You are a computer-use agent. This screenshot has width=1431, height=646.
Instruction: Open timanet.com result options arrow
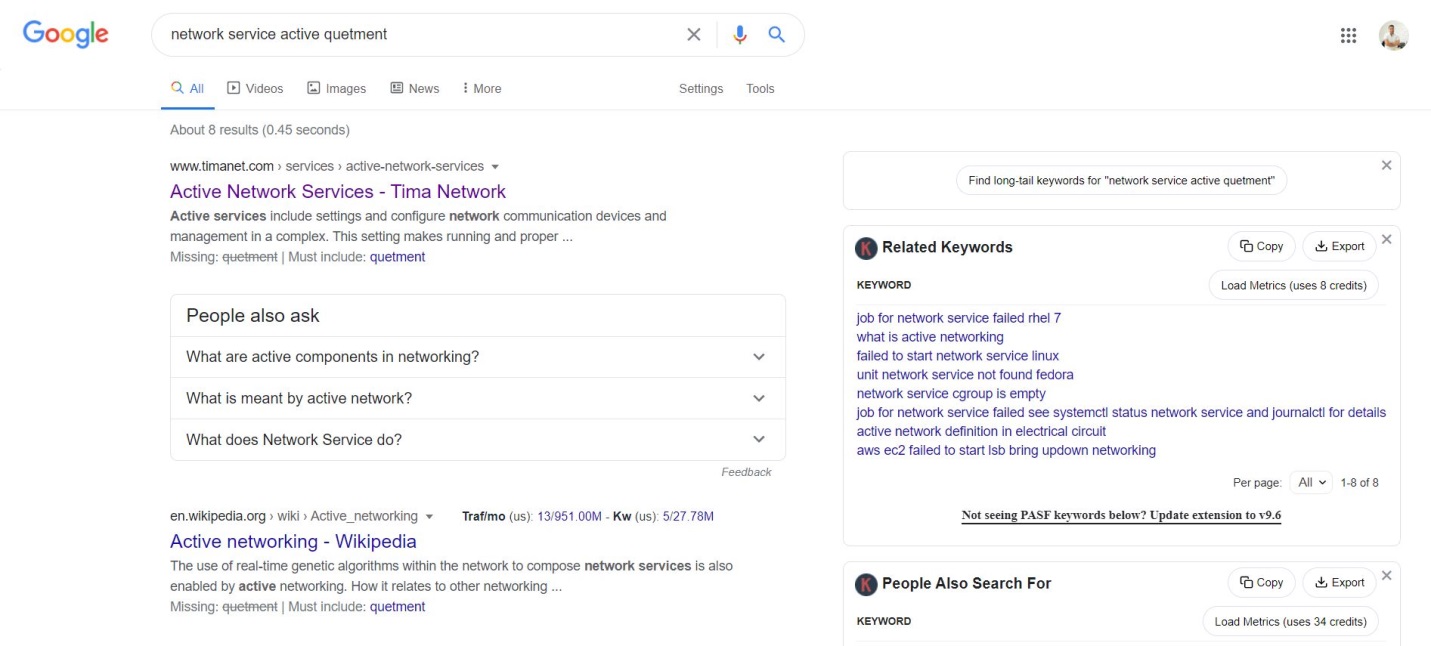[495, 167]
